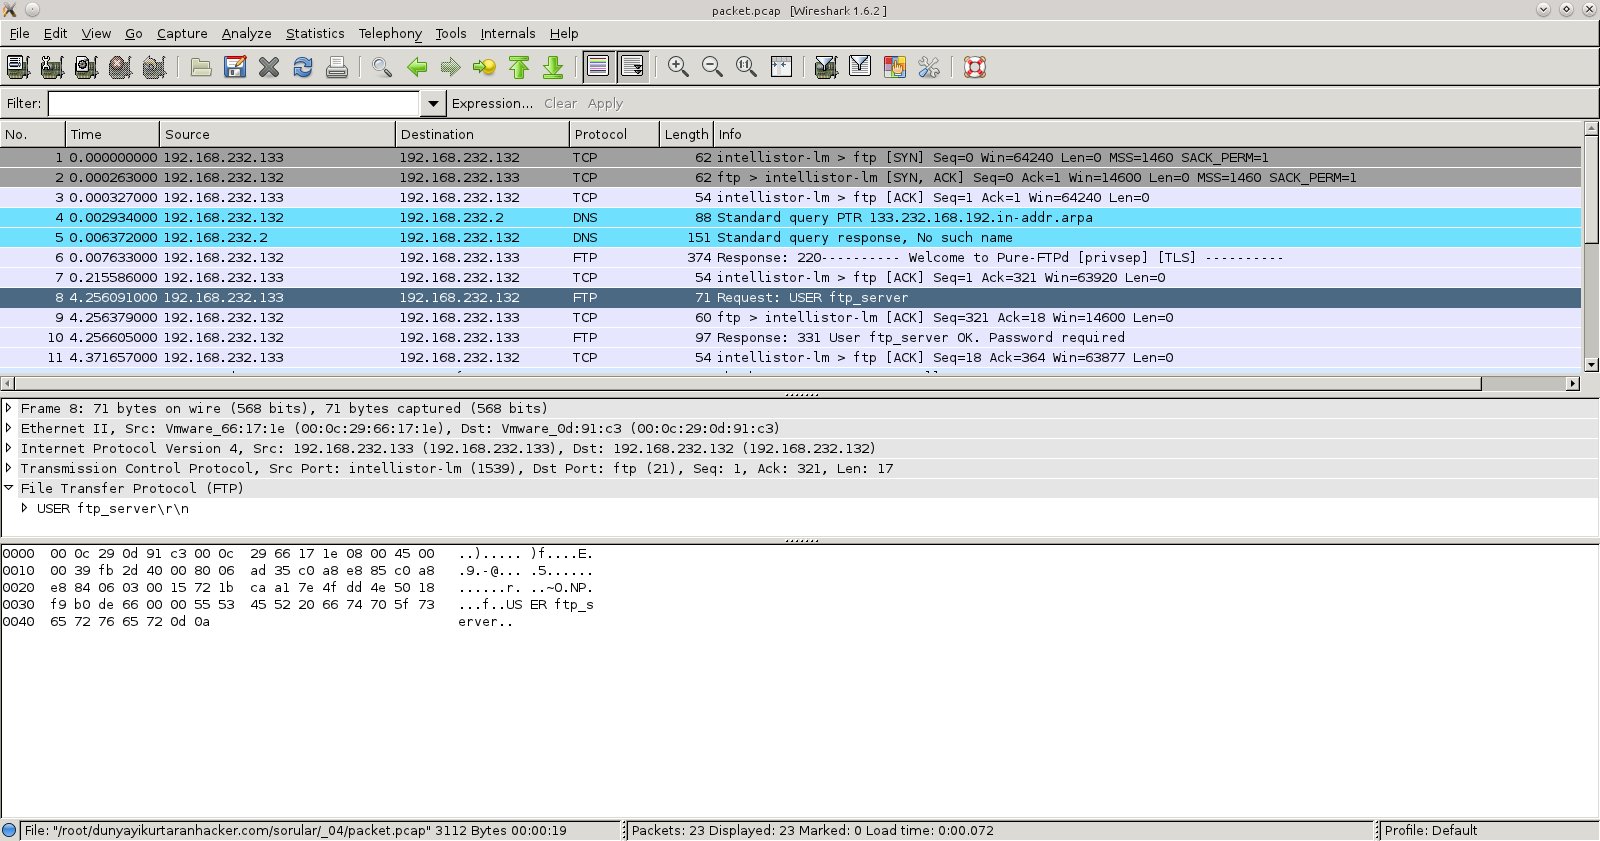Start a new live capture icon
This screenshot has height=841, width=1600.
click(86, 67)
